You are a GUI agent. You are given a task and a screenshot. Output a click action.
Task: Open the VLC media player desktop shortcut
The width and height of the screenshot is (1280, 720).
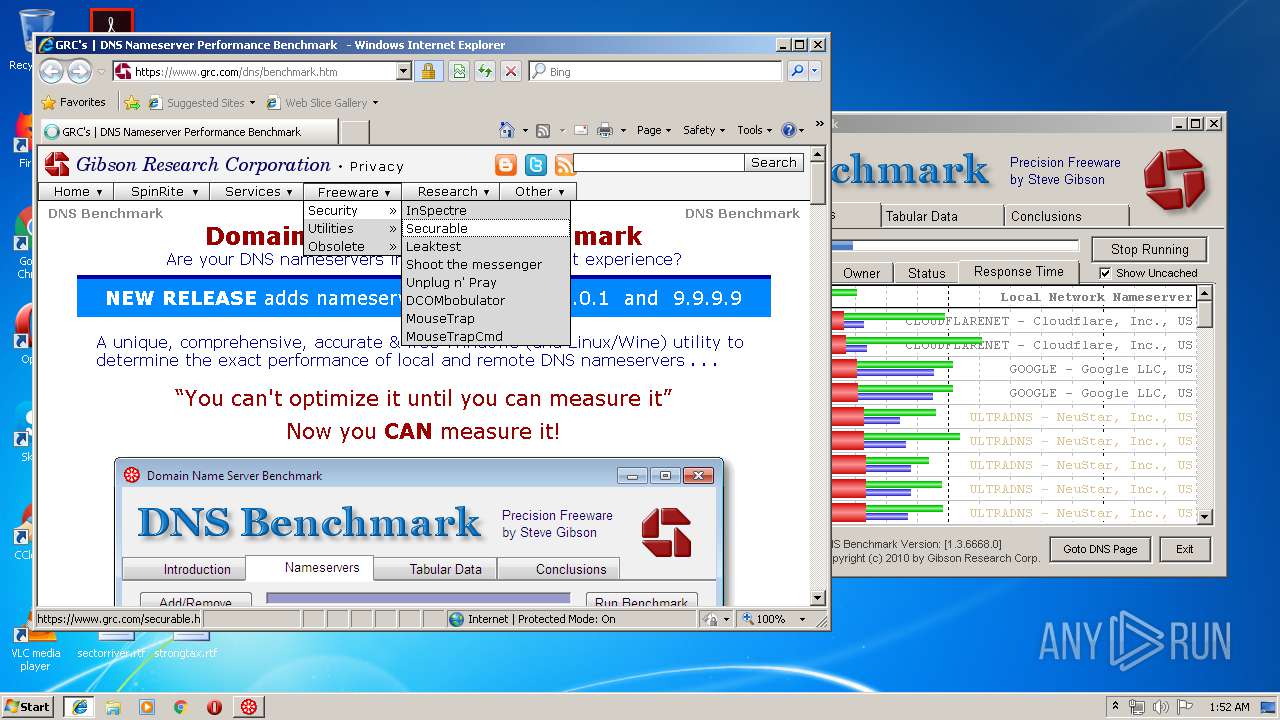(x=35, y=647)
